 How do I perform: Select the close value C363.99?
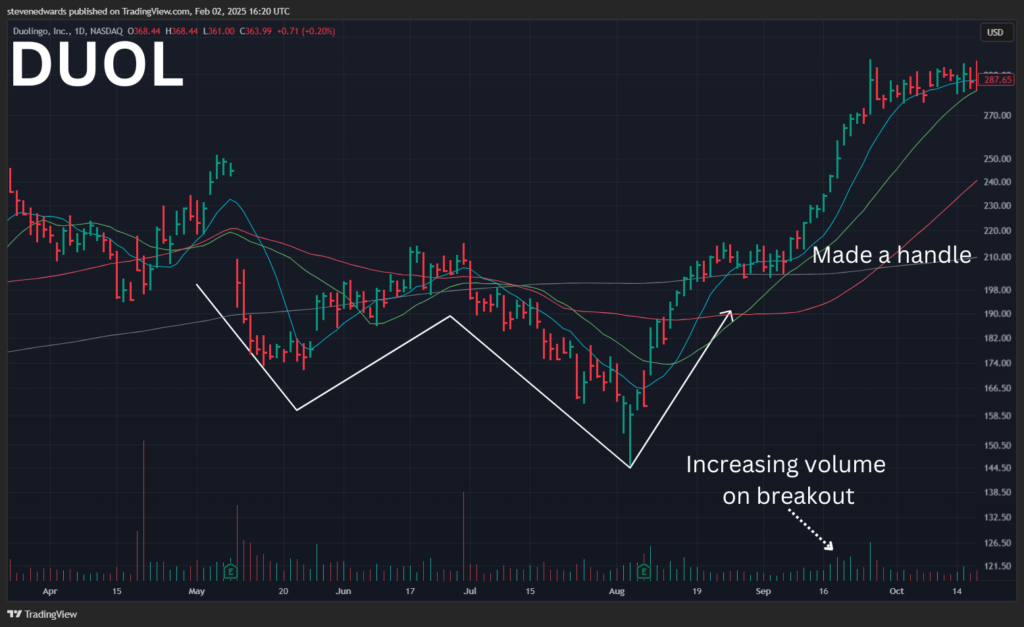[x=255, y=31]
